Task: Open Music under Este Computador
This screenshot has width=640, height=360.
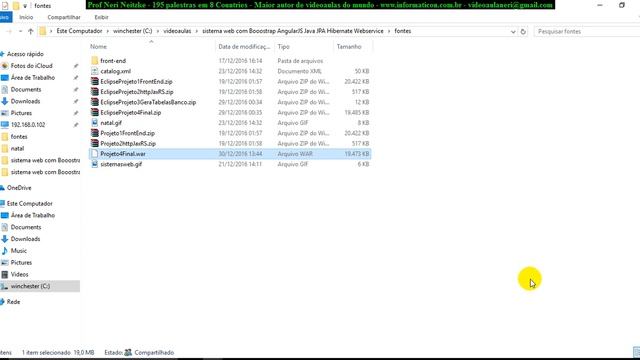Action: (19, 251)
